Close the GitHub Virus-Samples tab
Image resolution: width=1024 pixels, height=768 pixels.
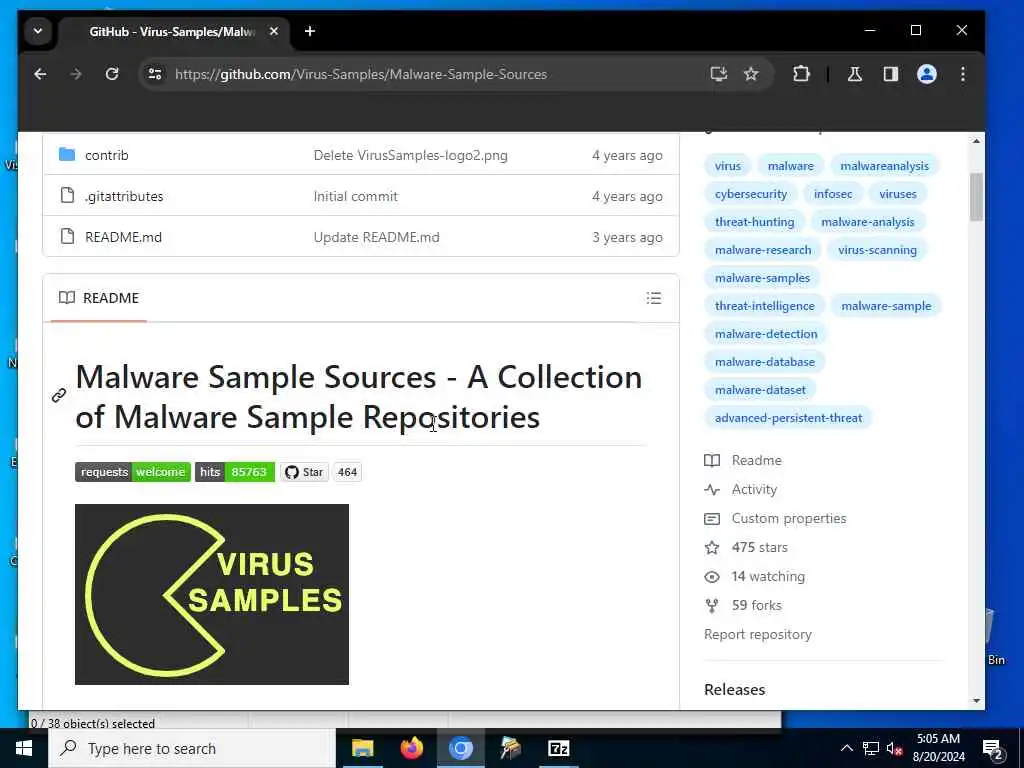pyautogui.click(x=274, y=31)
